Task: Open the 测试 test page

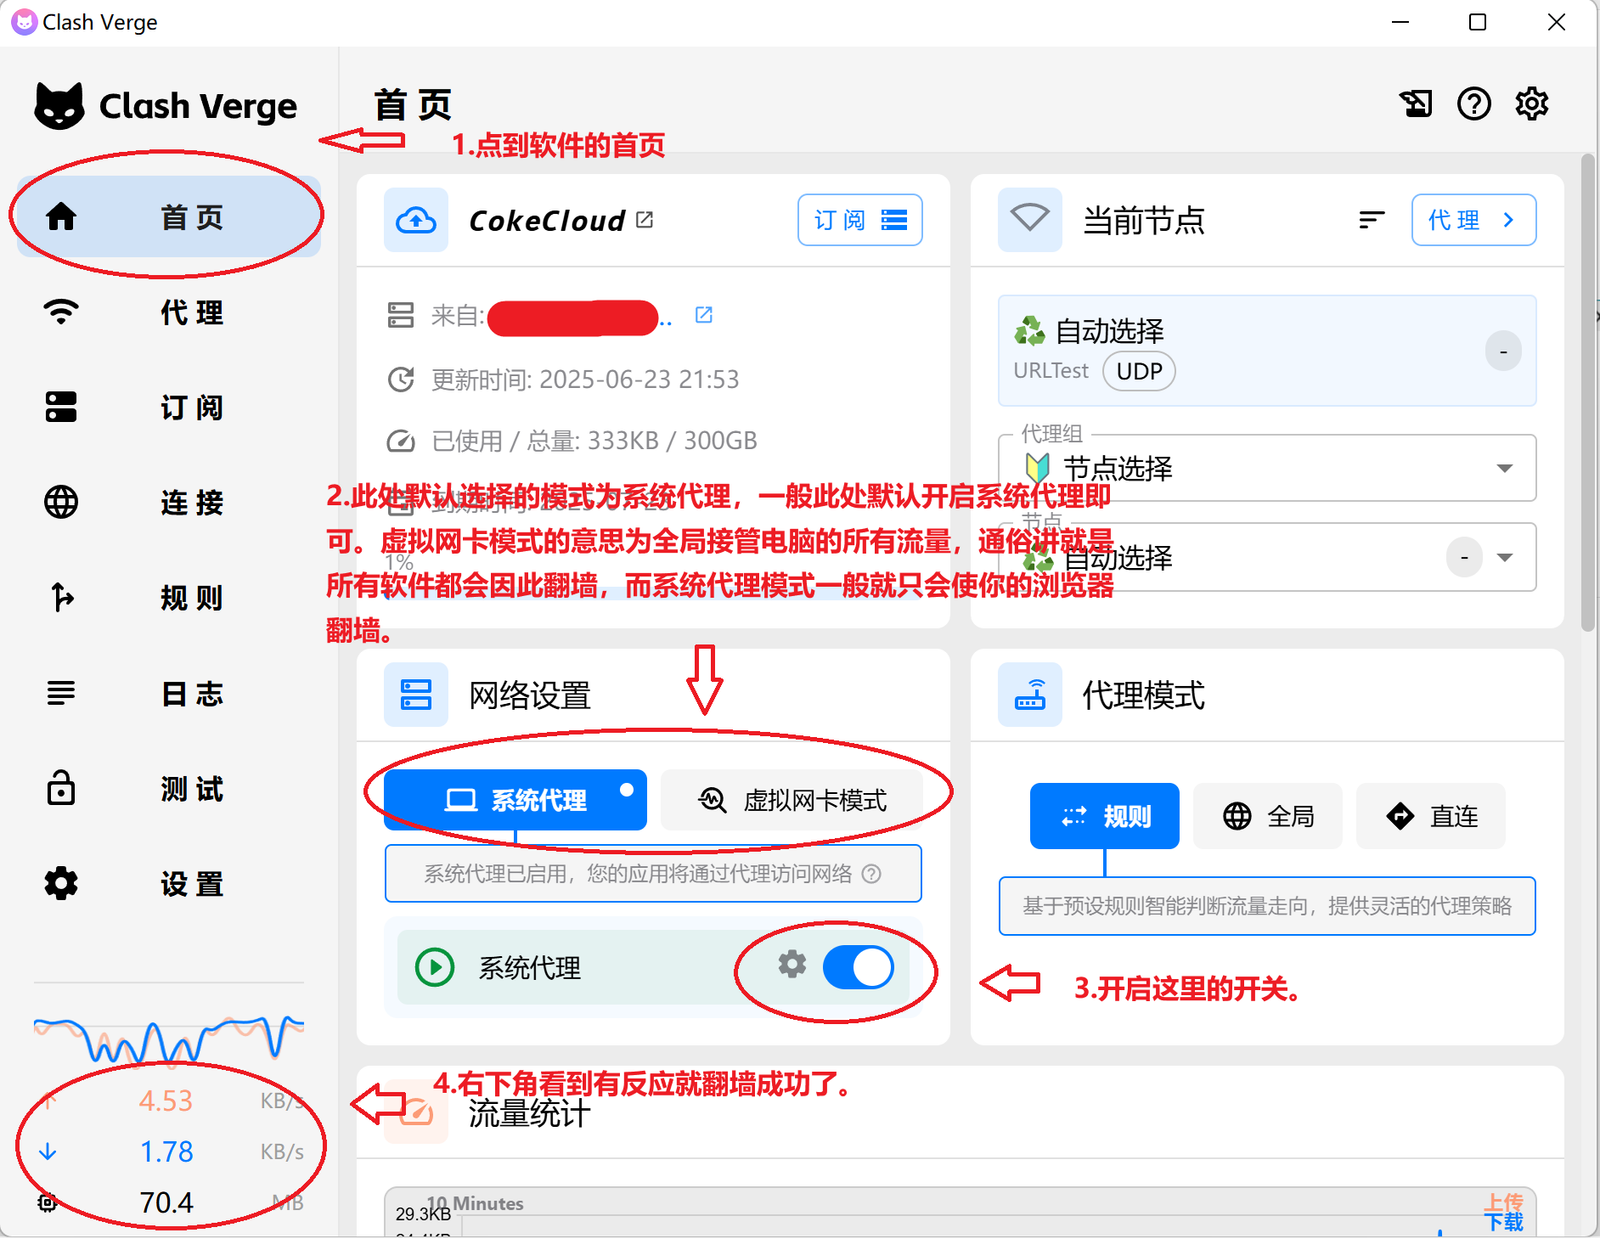Action: [x=169, y=789]
